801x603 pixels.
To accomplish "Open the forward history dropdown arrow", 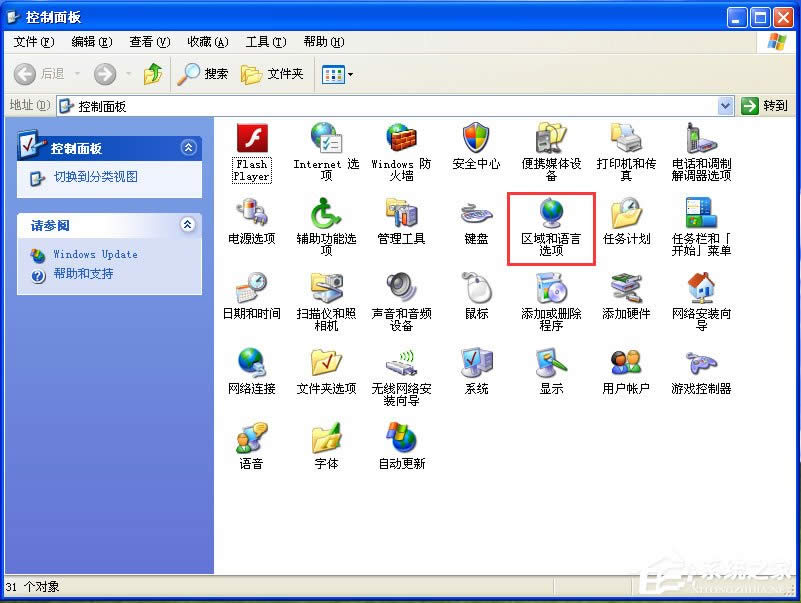I will click(x=129, y=74).
